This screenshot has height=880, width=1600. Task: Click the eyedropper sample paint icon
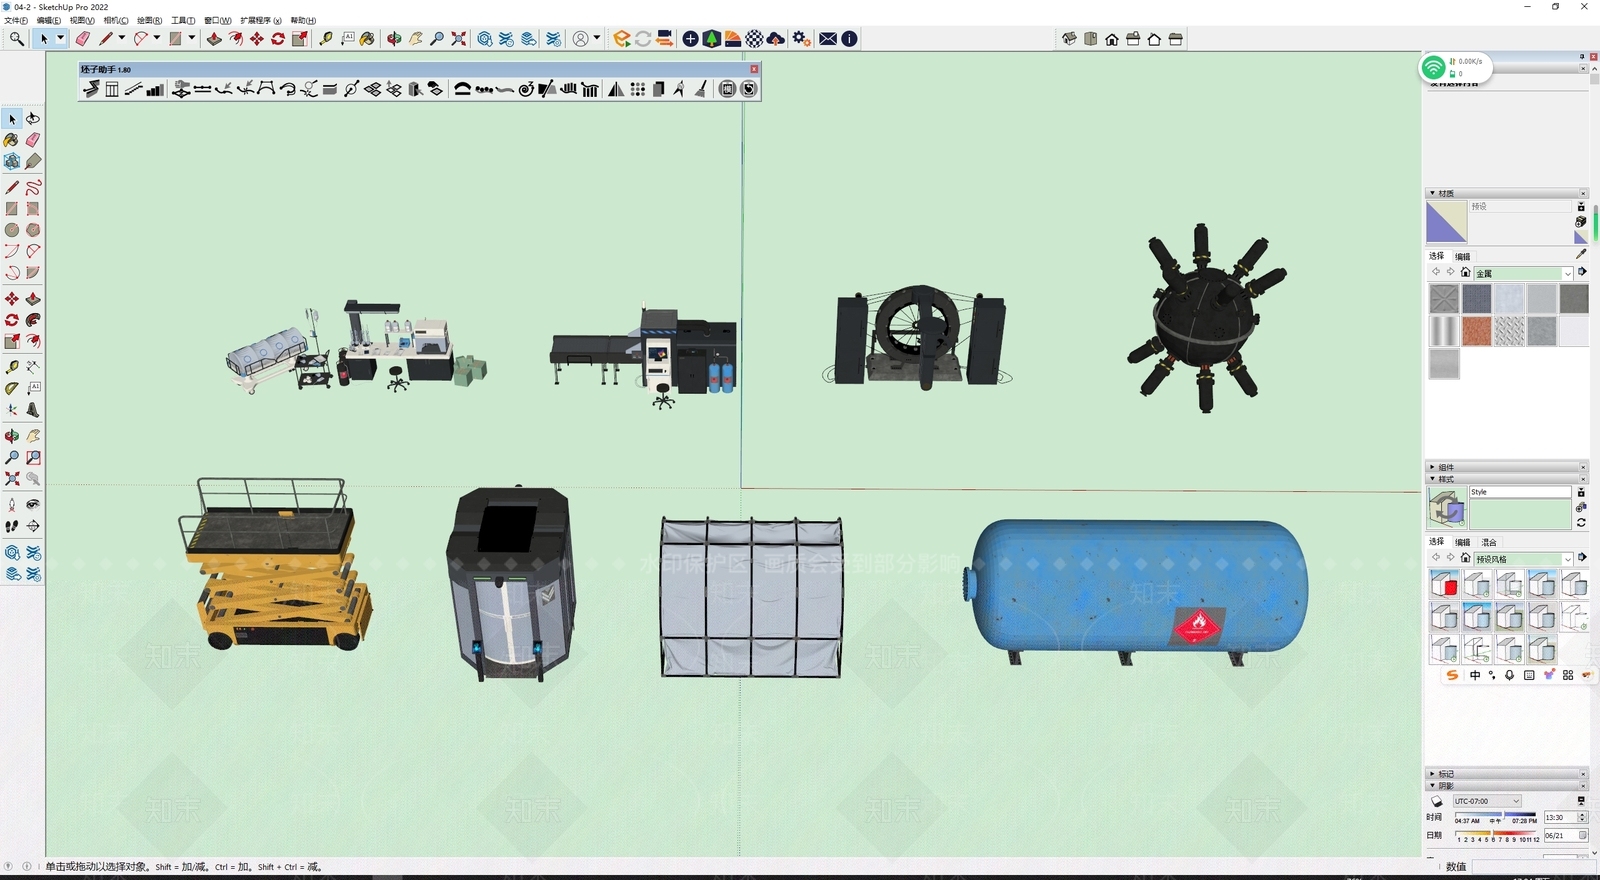pyautogui.click(x=1581, y=254)
